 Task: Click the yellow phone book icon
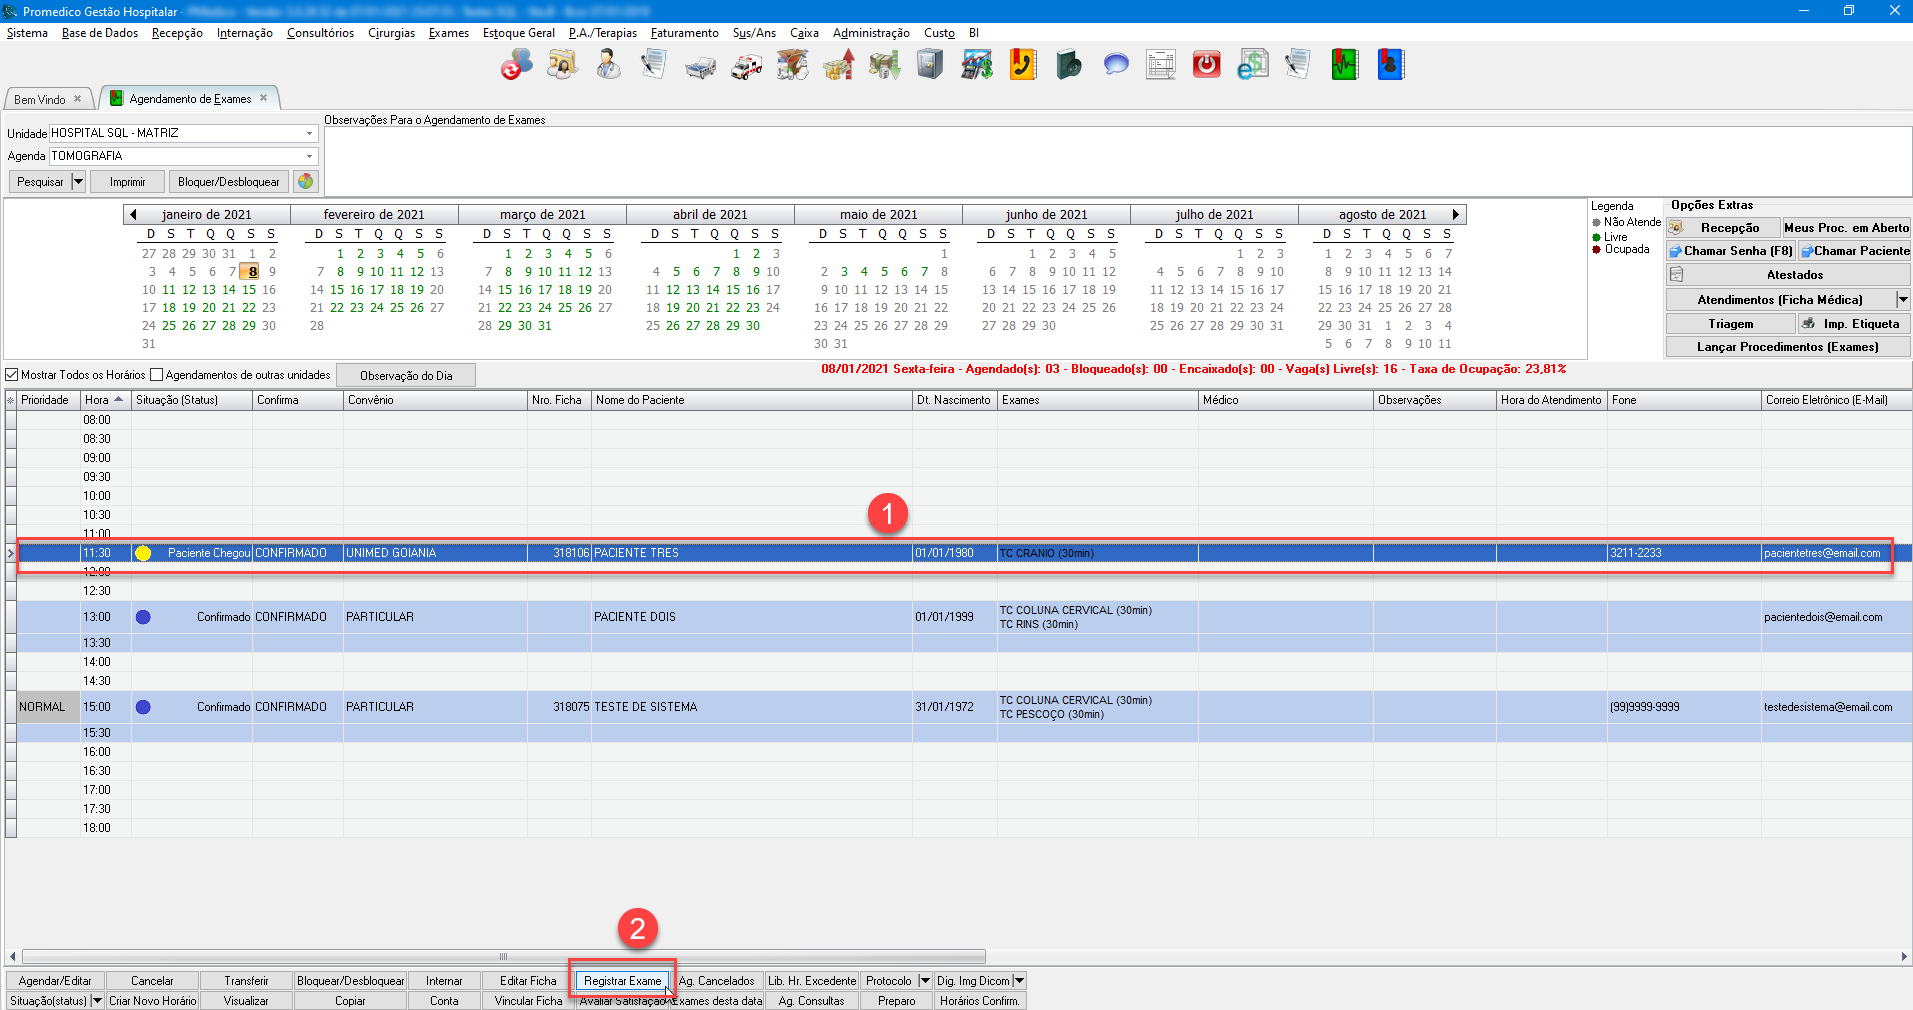[x=1022, y=66]
